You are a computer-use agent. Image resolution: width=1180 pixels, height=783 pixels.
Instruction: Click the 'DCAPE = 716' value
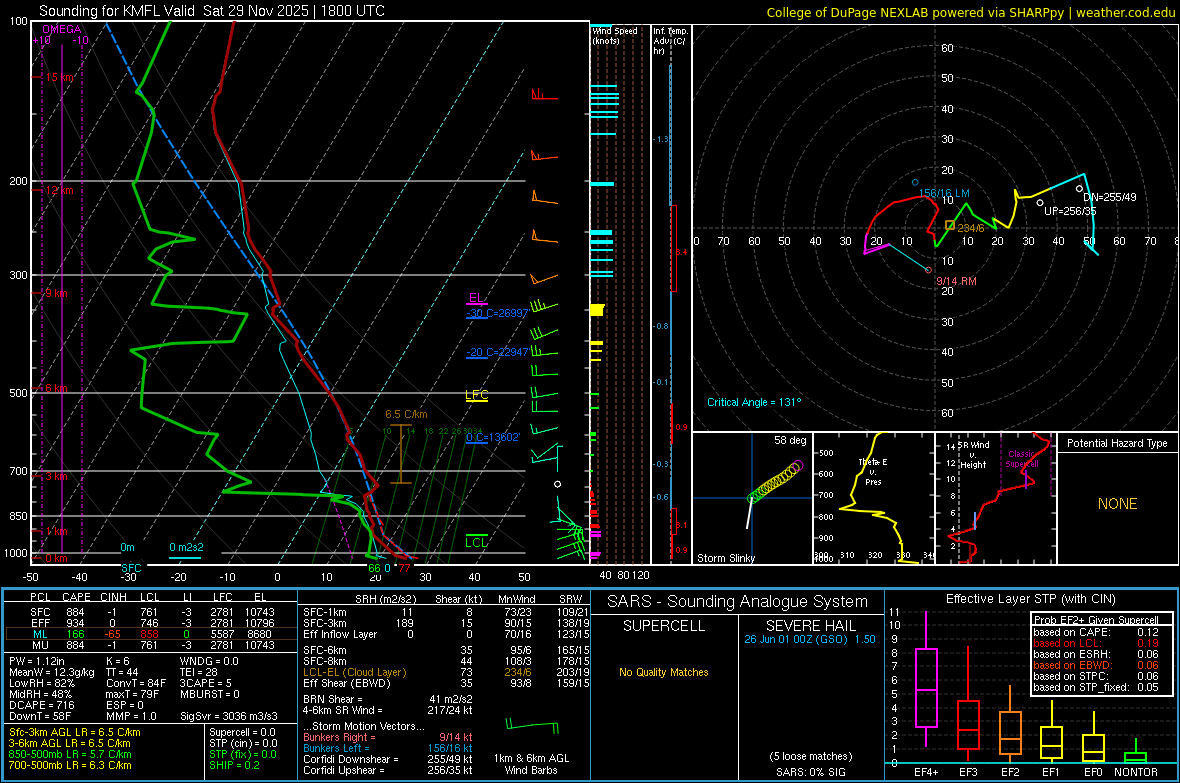click(41, 705)
